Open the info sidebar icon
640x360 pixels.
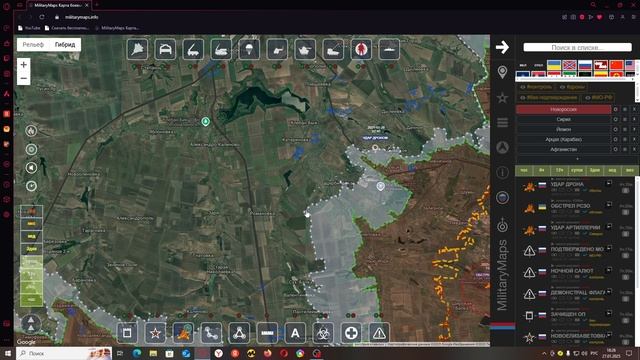[502, 173]
